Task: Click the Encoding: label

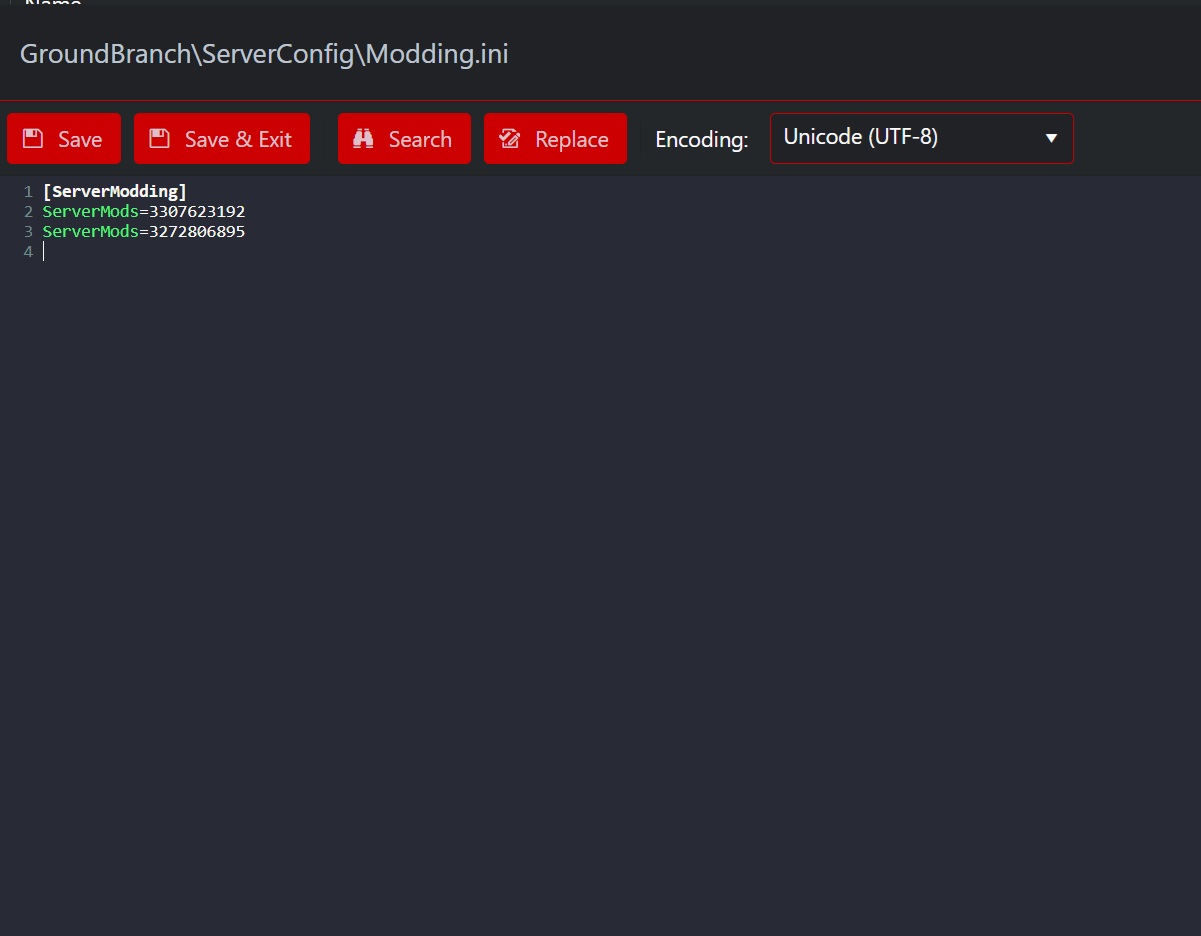Action: [x=701, y=140]
